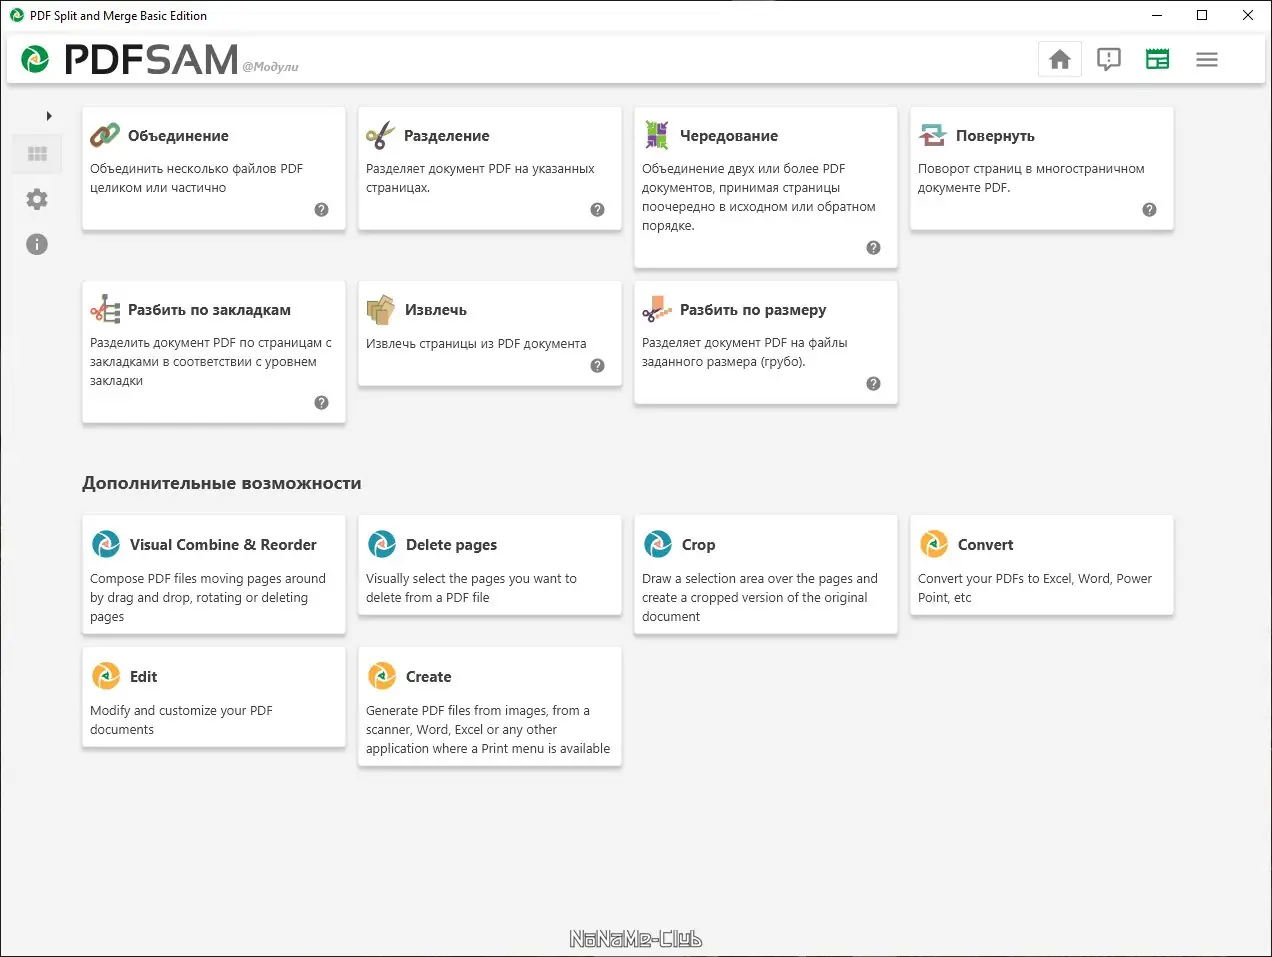The width and height of the screenshot is (1272, 957).
Task: Click the Delete pages icon
Action: pyautogui.click(x=382, y=544)
